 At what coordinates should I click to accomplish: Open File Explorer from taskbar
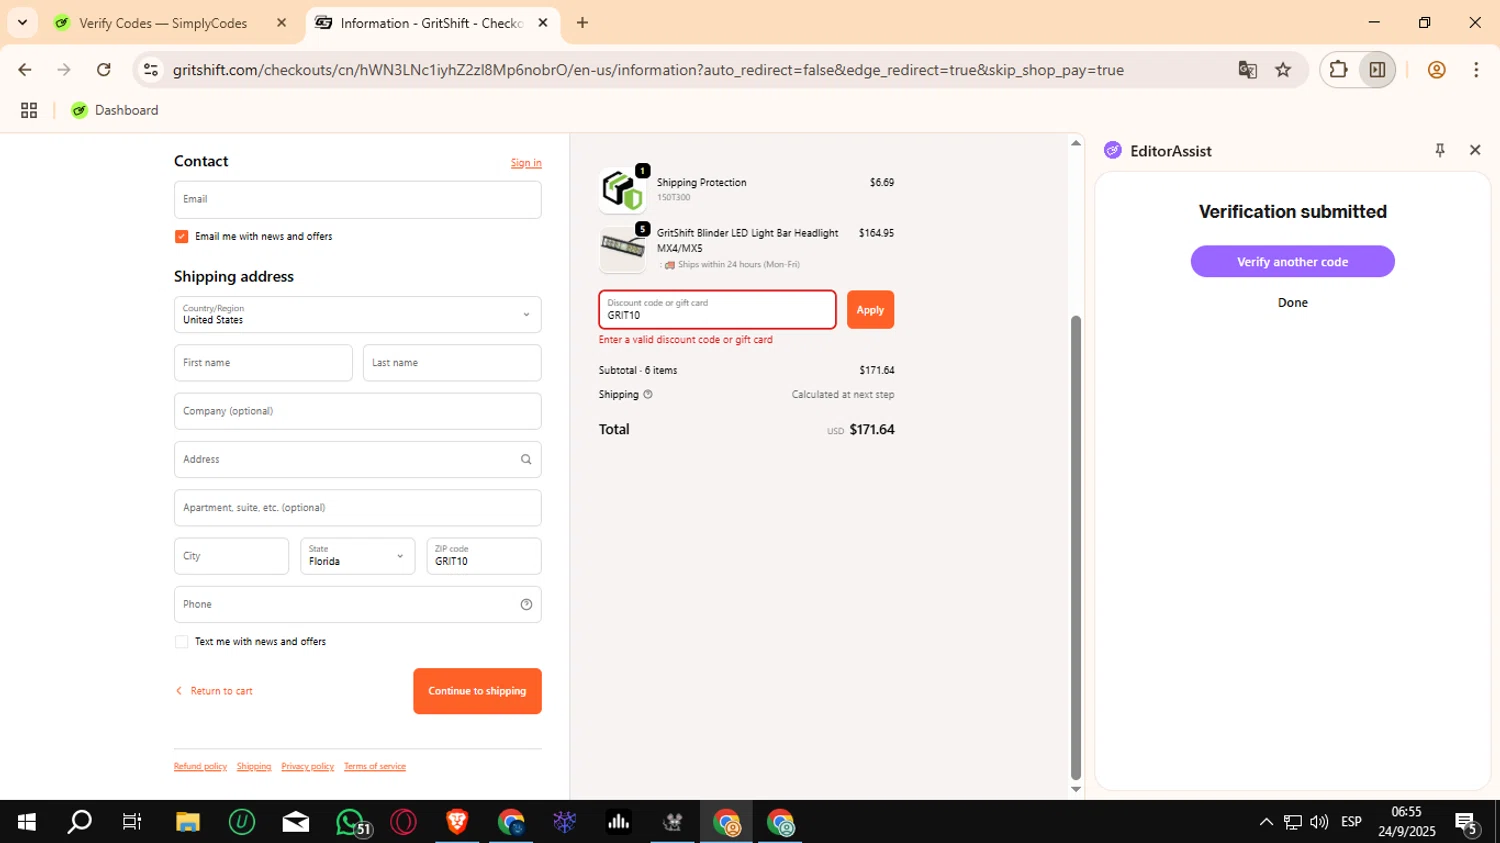[187, 822]
